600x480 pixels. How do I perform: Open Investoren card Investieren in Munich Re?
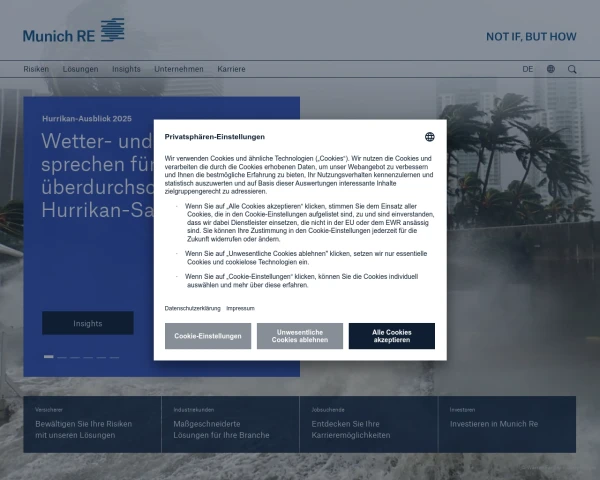[x=507, y=424]
